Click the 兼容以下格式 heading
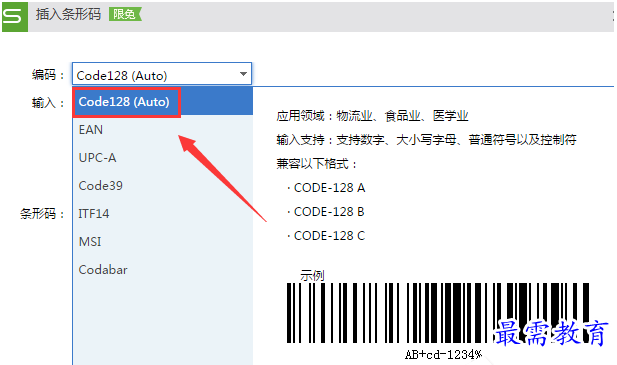 pos(317,164)
